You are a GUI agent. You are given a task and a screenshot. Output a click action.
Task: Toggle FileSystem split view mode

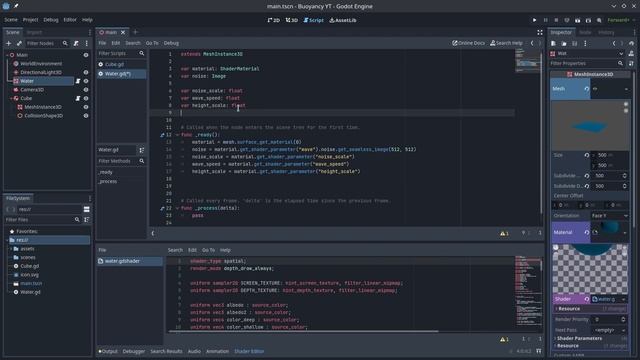click(x=87, y=209)
